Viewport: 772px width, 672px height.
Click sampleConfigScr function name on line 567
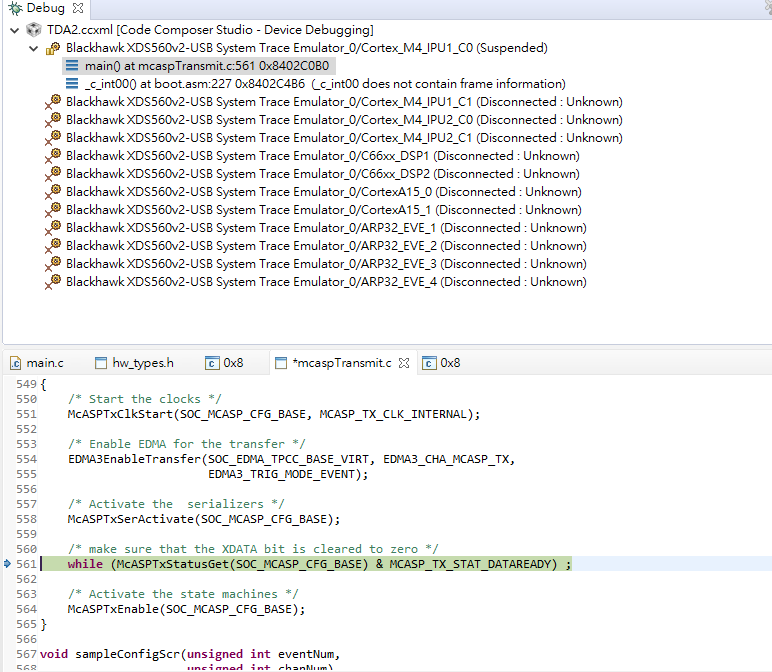click(x=128, y=654)
